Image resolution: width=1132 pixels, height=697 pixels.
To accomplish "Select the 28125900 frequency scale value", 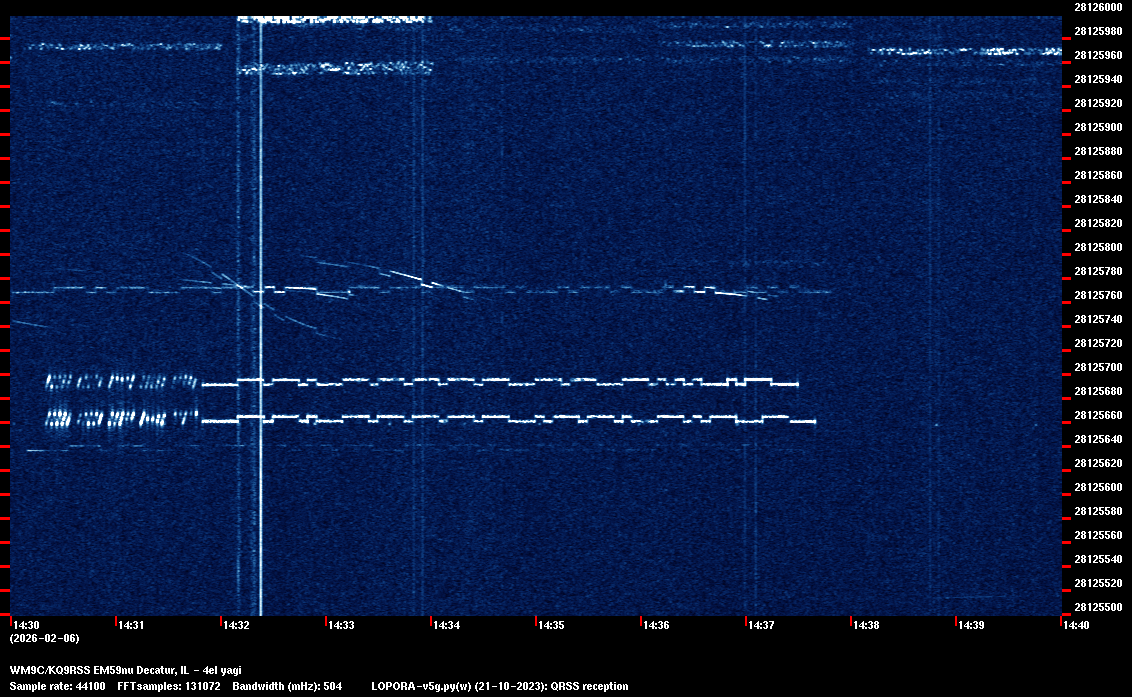I will click(x=1097, y=127).
